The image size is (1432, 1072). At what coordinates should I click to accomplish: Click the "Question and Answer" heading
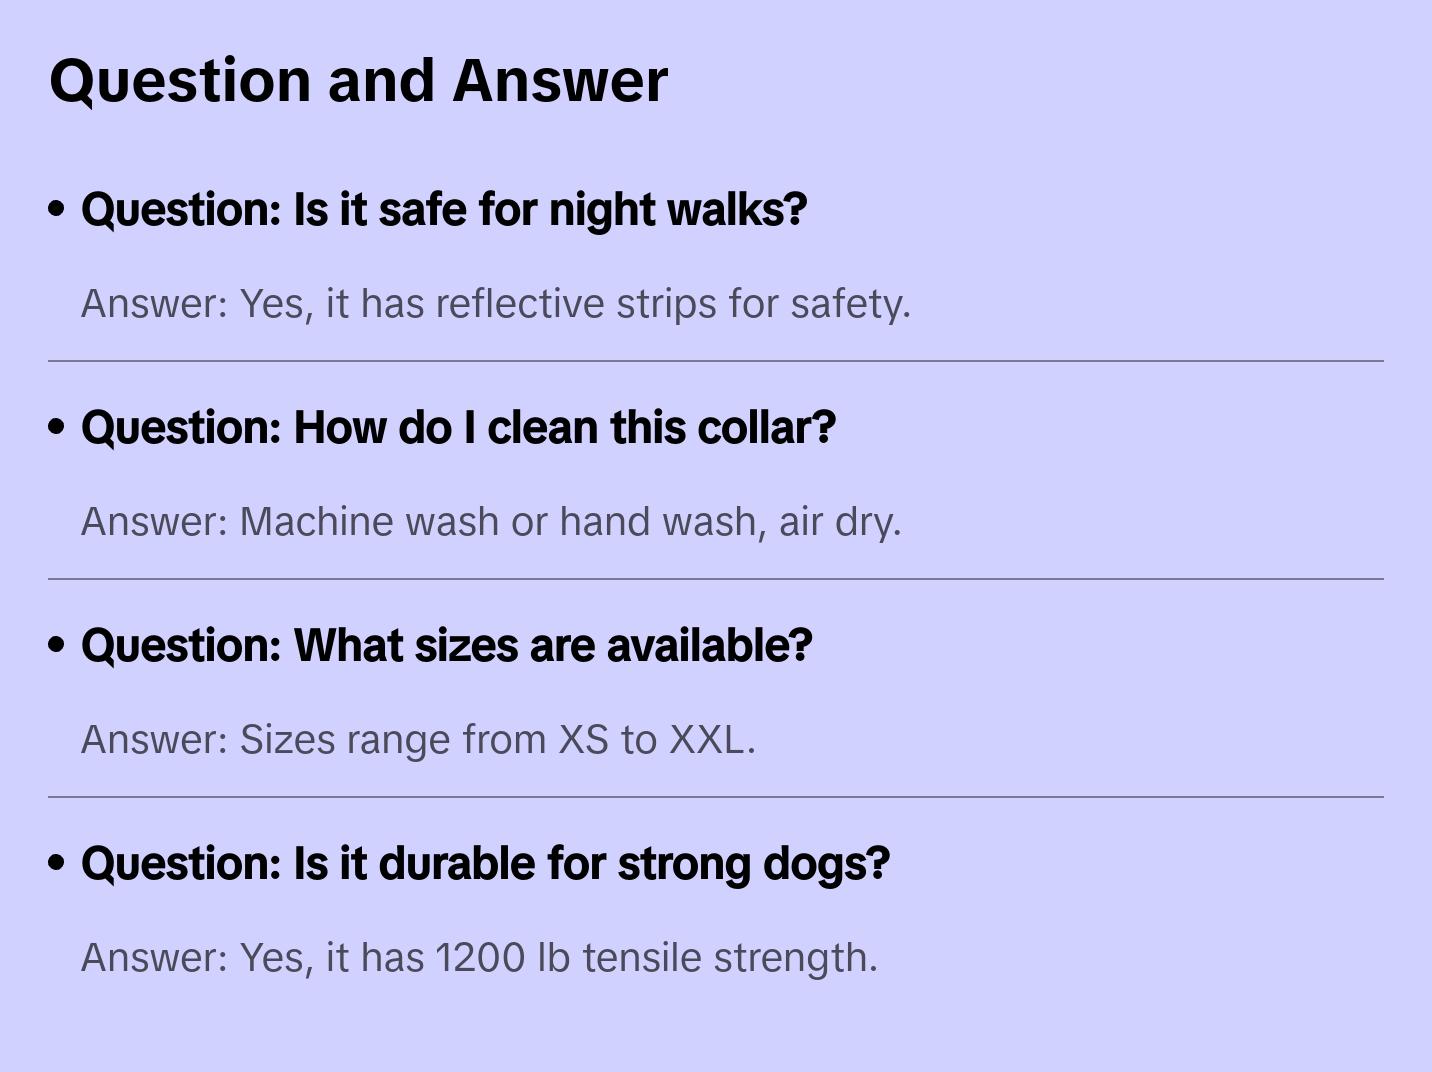pyautogui.click(x=358, y=80)
